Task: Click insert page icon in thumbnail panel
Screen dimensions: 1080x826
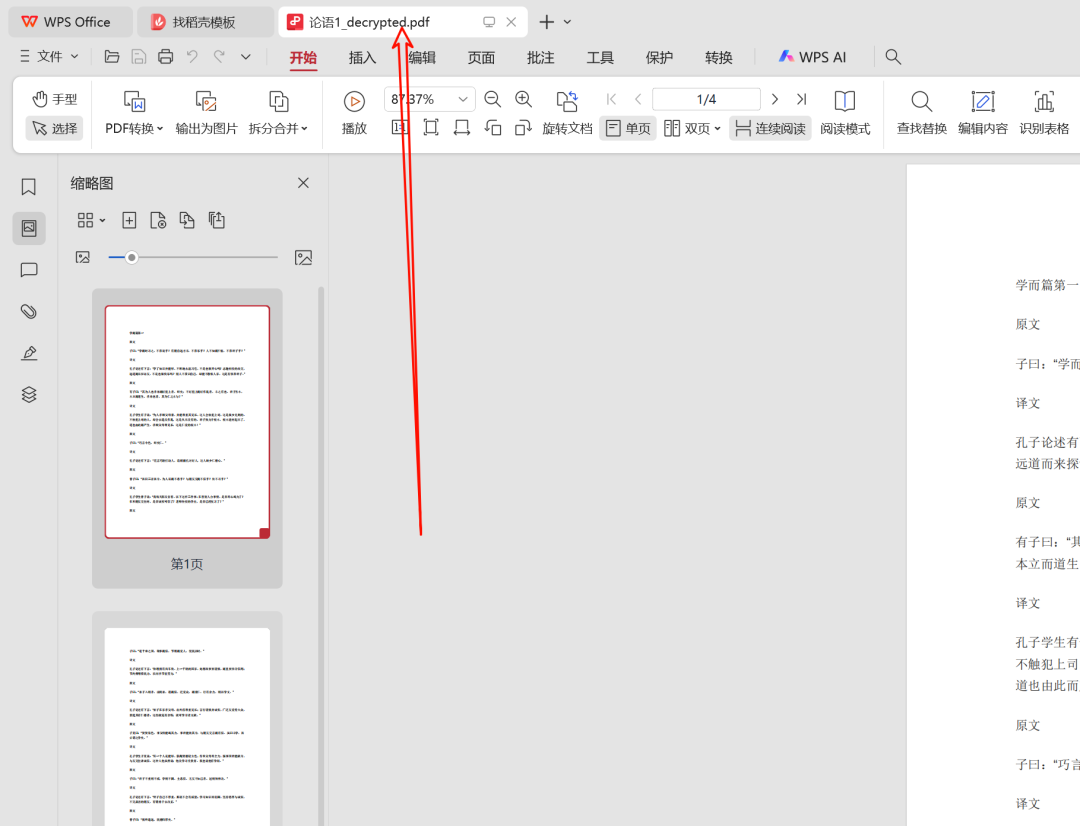Action: tap(129, 220)
